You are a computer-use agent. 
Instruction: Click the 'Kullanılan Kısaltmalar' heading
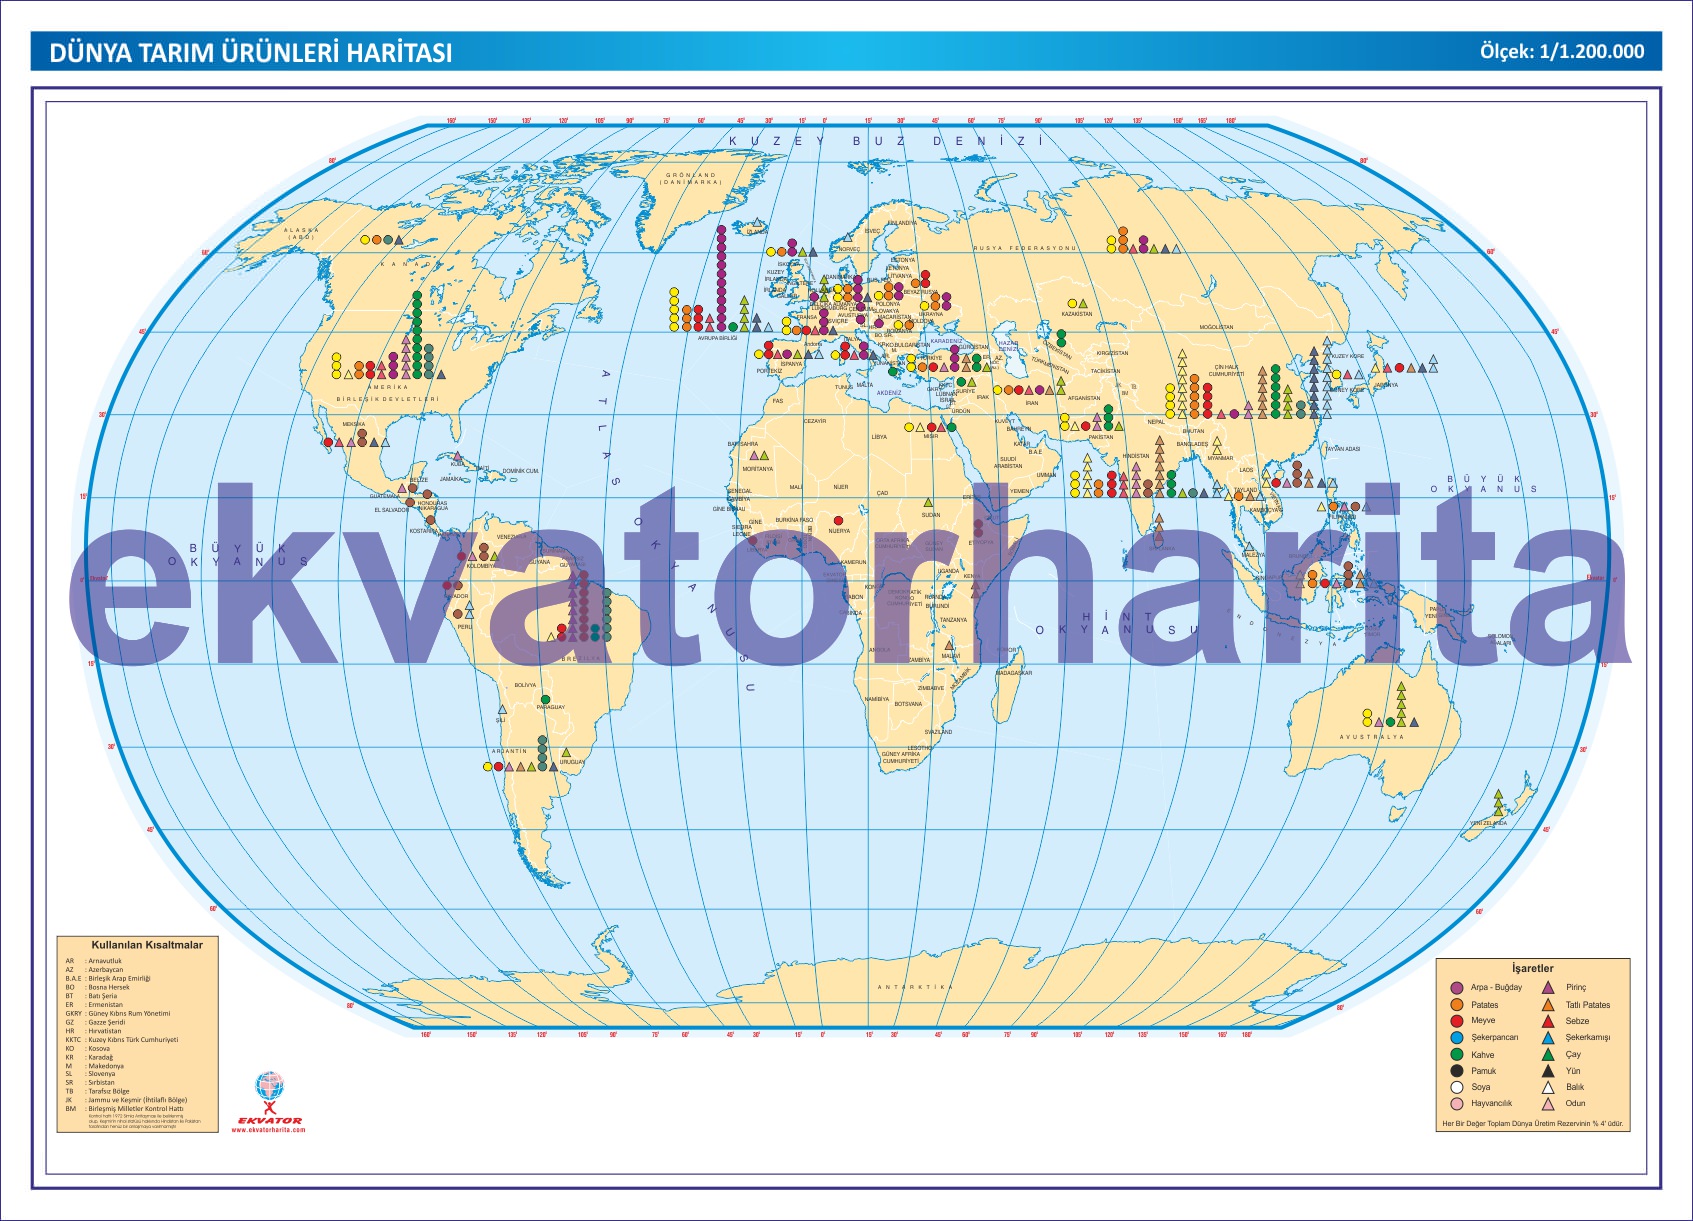point(147,945)
